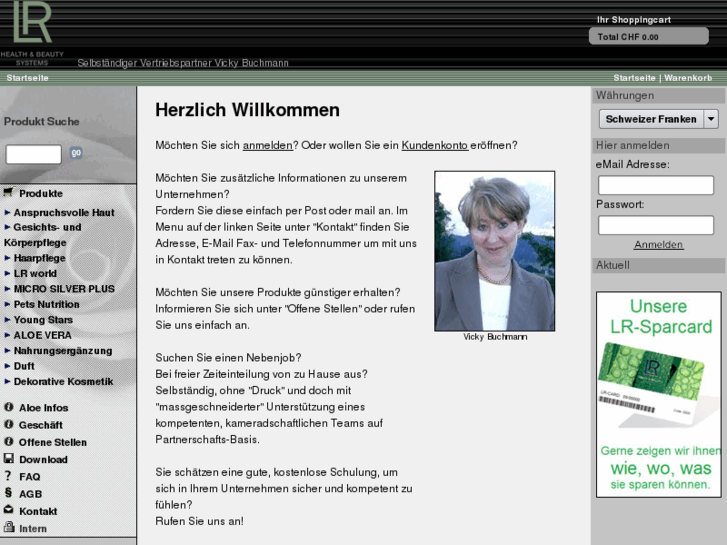Go to the Haarpflege category
Viewport: 727px width, 545px height.
(39, 258)
